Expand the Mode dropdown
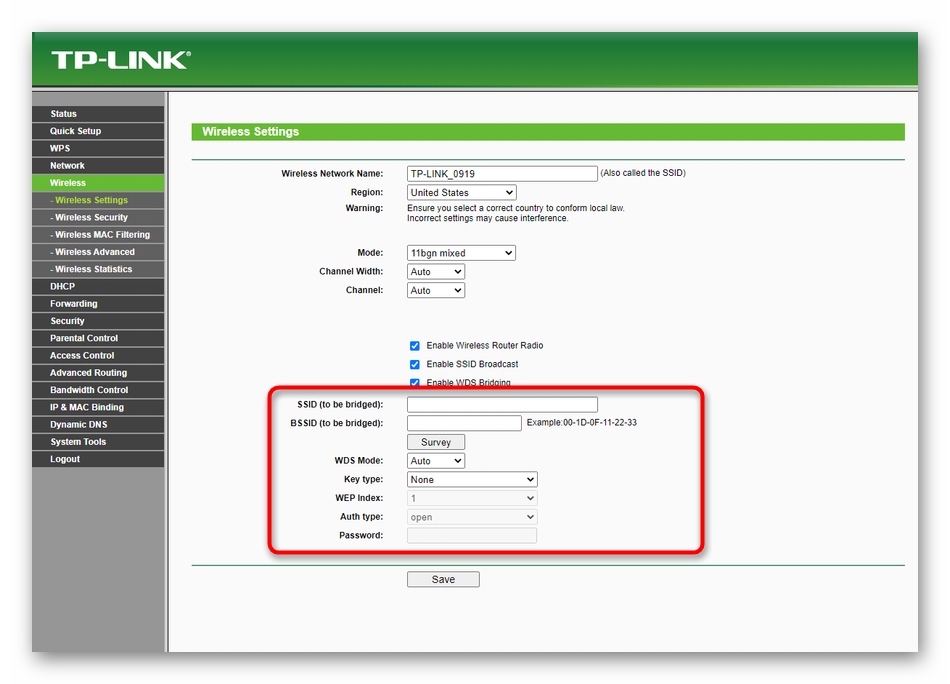 461,253
